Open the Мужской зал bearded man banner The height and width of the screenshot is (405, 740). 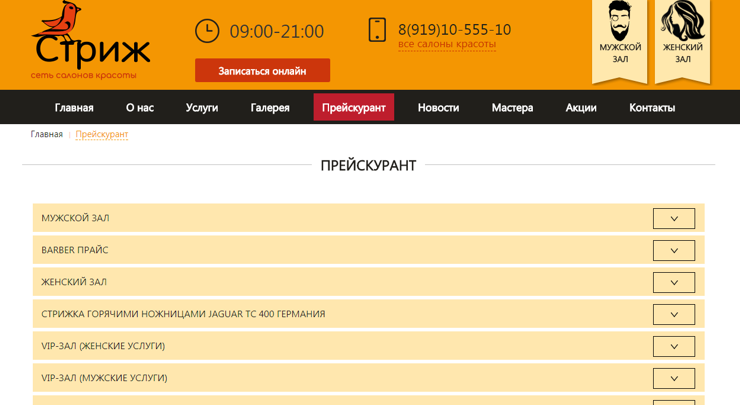point(620,38)
